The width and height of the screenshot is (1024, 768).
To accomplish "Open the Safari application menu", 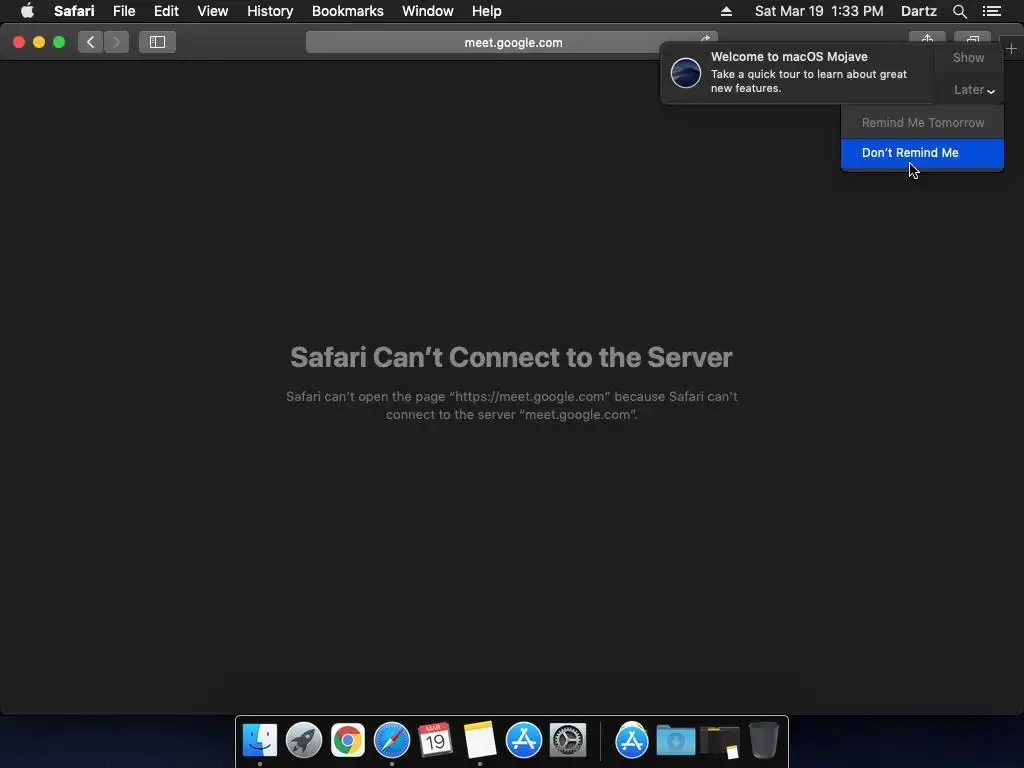I will pyautogui.click(x=74, y=11).
